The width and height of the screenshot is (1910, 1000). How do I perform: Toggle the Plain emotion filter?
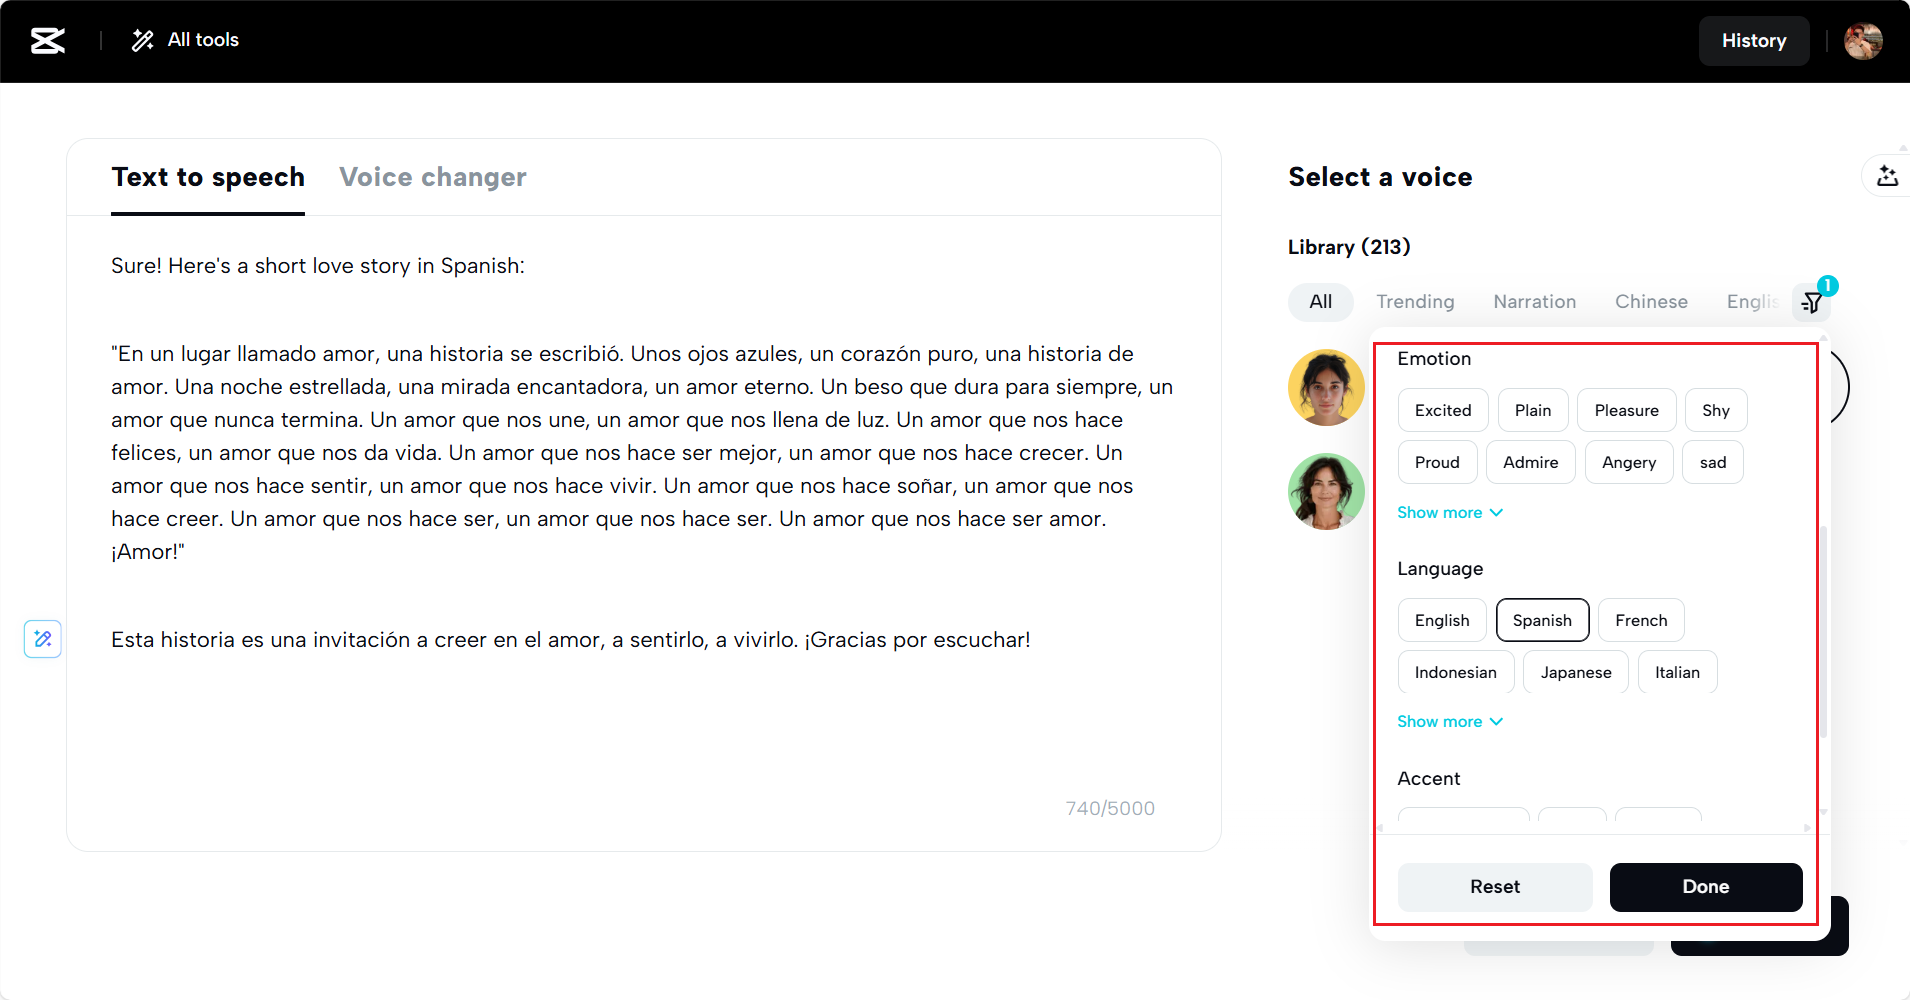click(x=1533, y=410)
